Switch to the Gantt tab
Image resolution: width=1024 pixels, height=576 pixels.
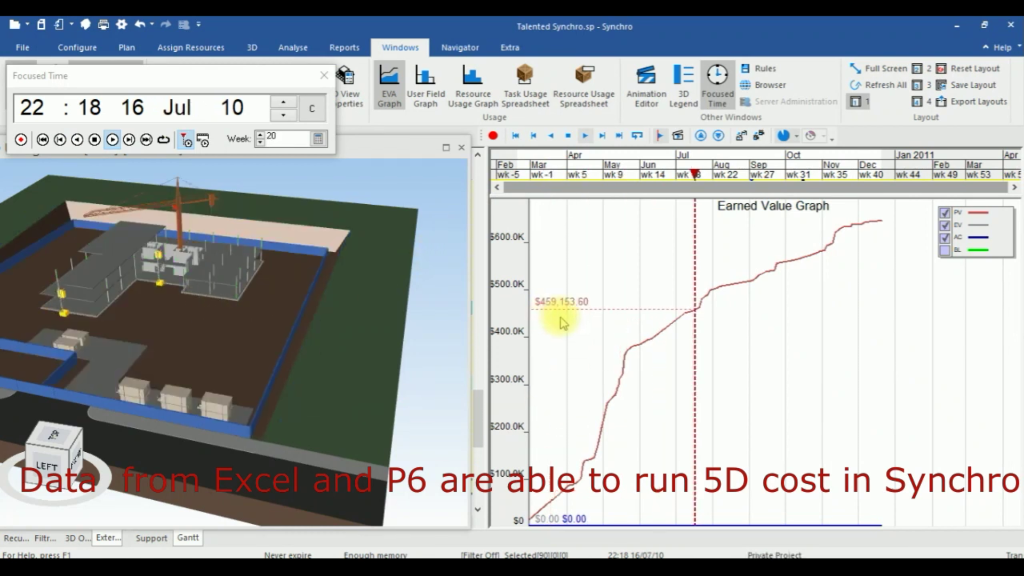coord(188,537)
